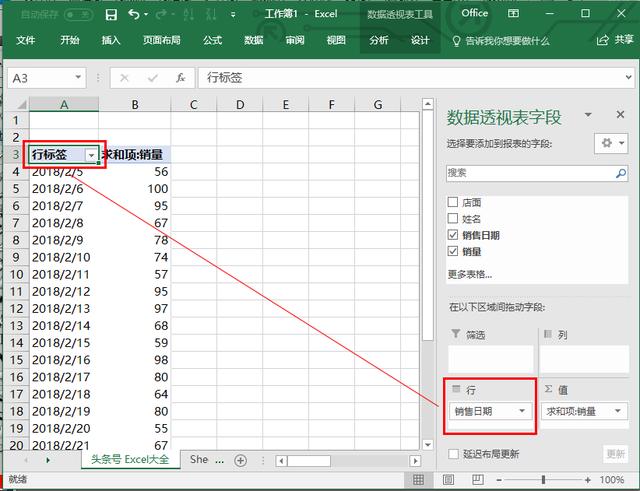
Task: Open the Undo history dropdown arrow
Action: [x=146, y=15]
